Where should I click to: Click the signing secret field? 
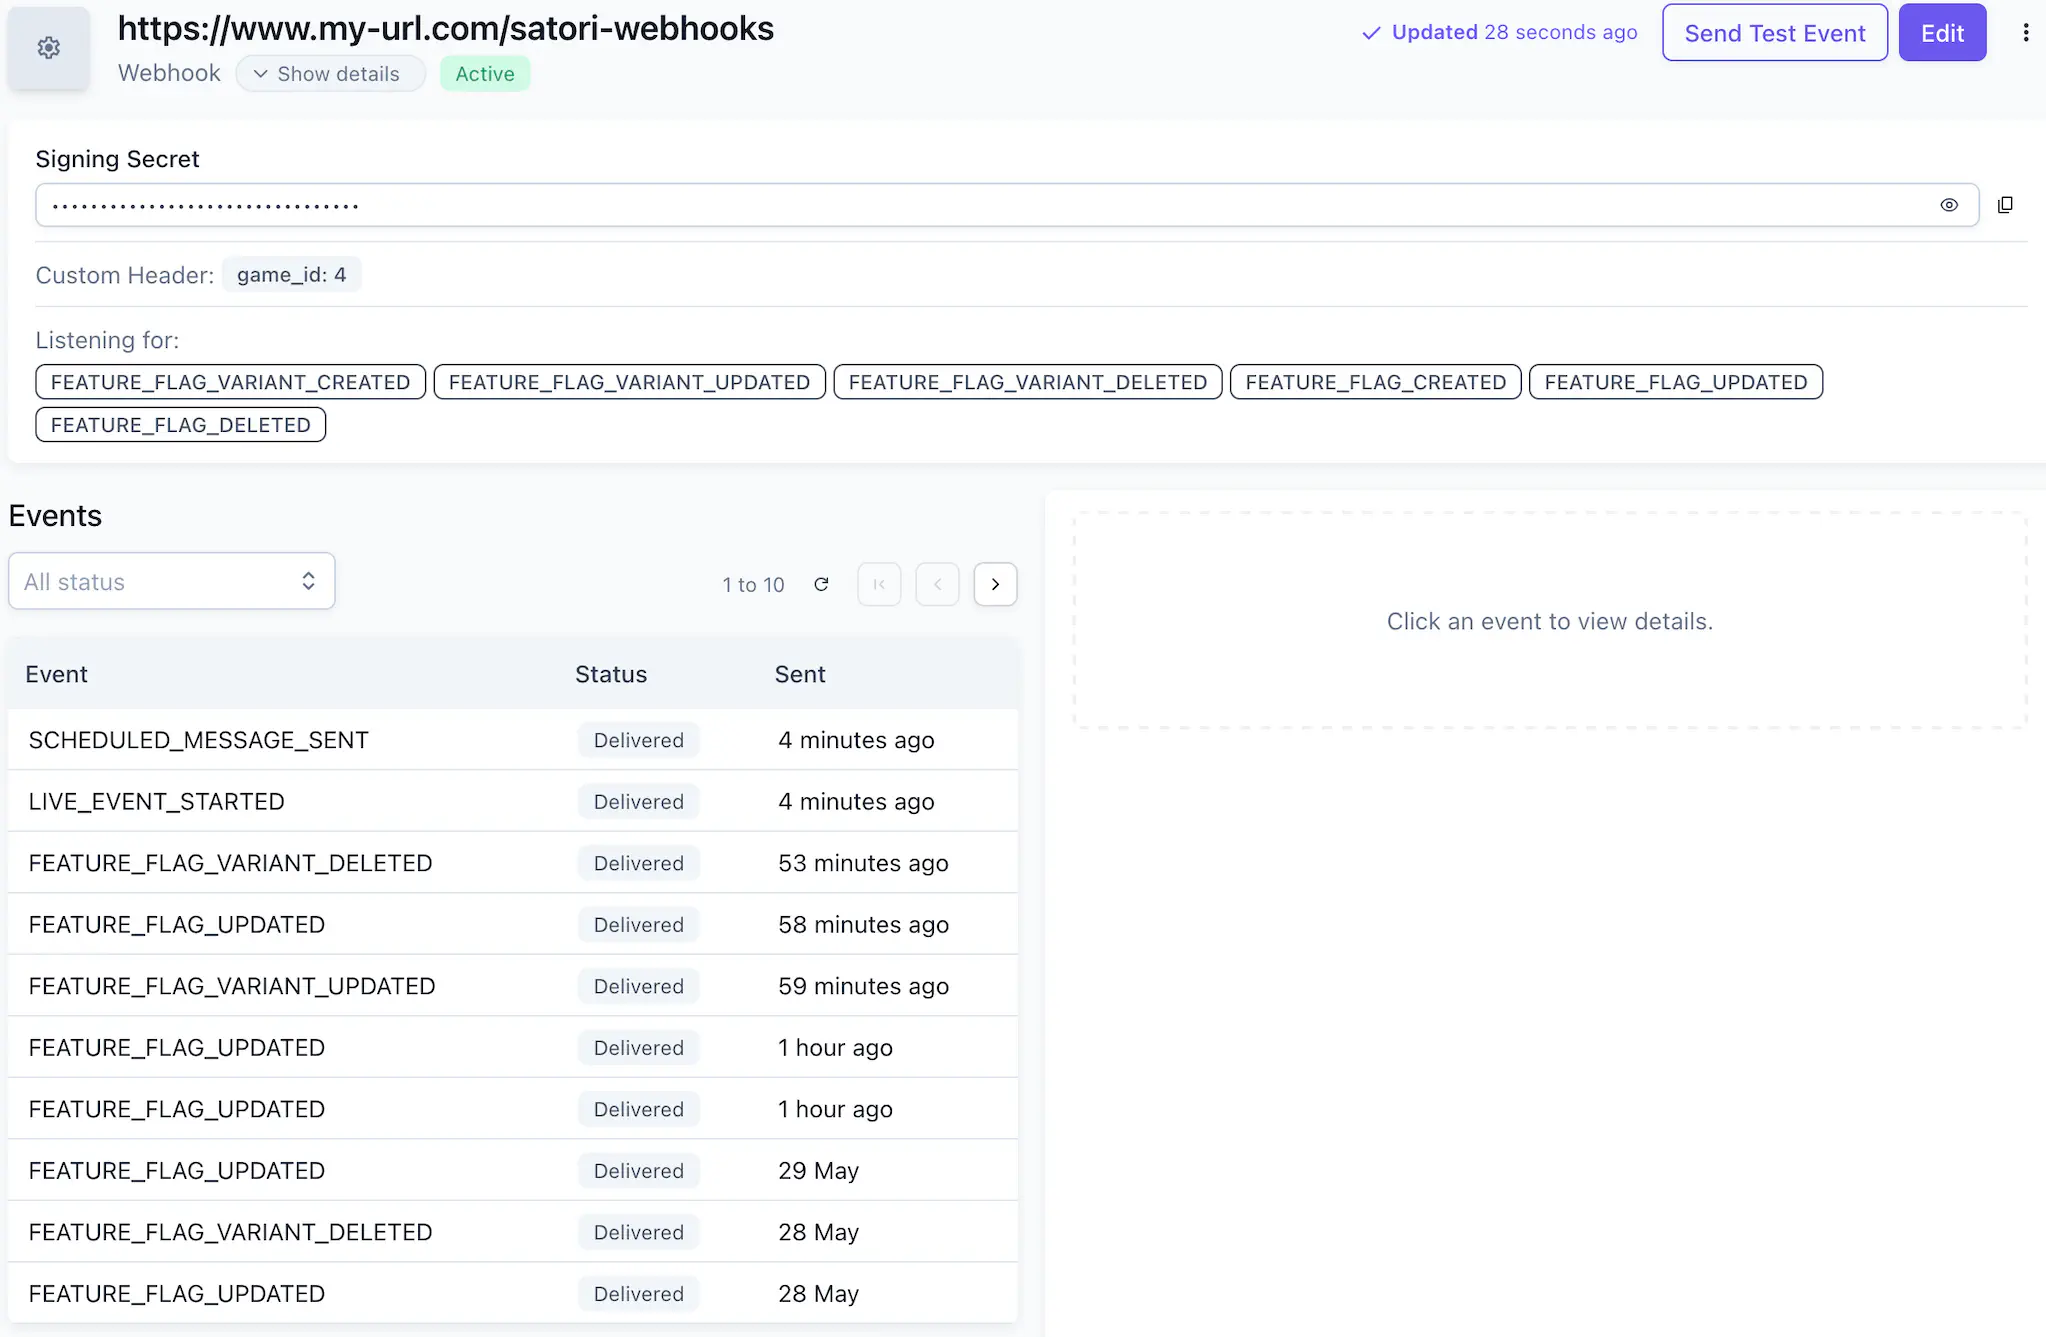click(x=1007, y=205)
